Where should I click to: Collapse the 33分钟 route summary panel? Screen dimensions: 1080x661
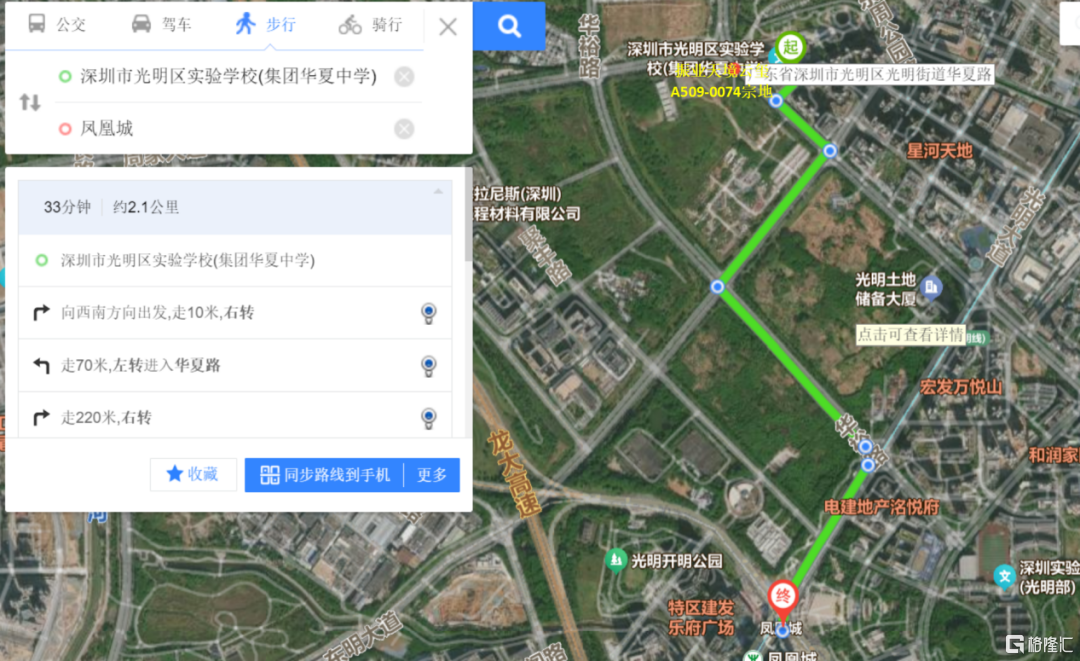tap(438, 192)
